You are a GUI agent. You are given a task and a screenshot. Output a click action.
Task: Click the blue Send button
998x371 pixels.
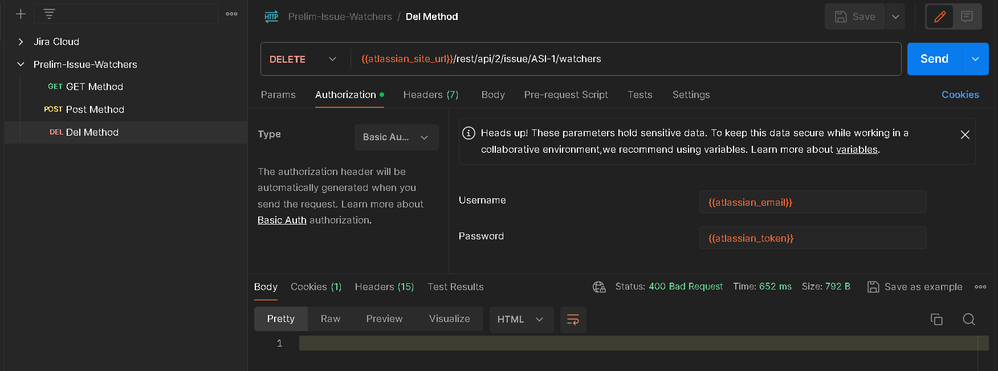[x=935, y=59]
